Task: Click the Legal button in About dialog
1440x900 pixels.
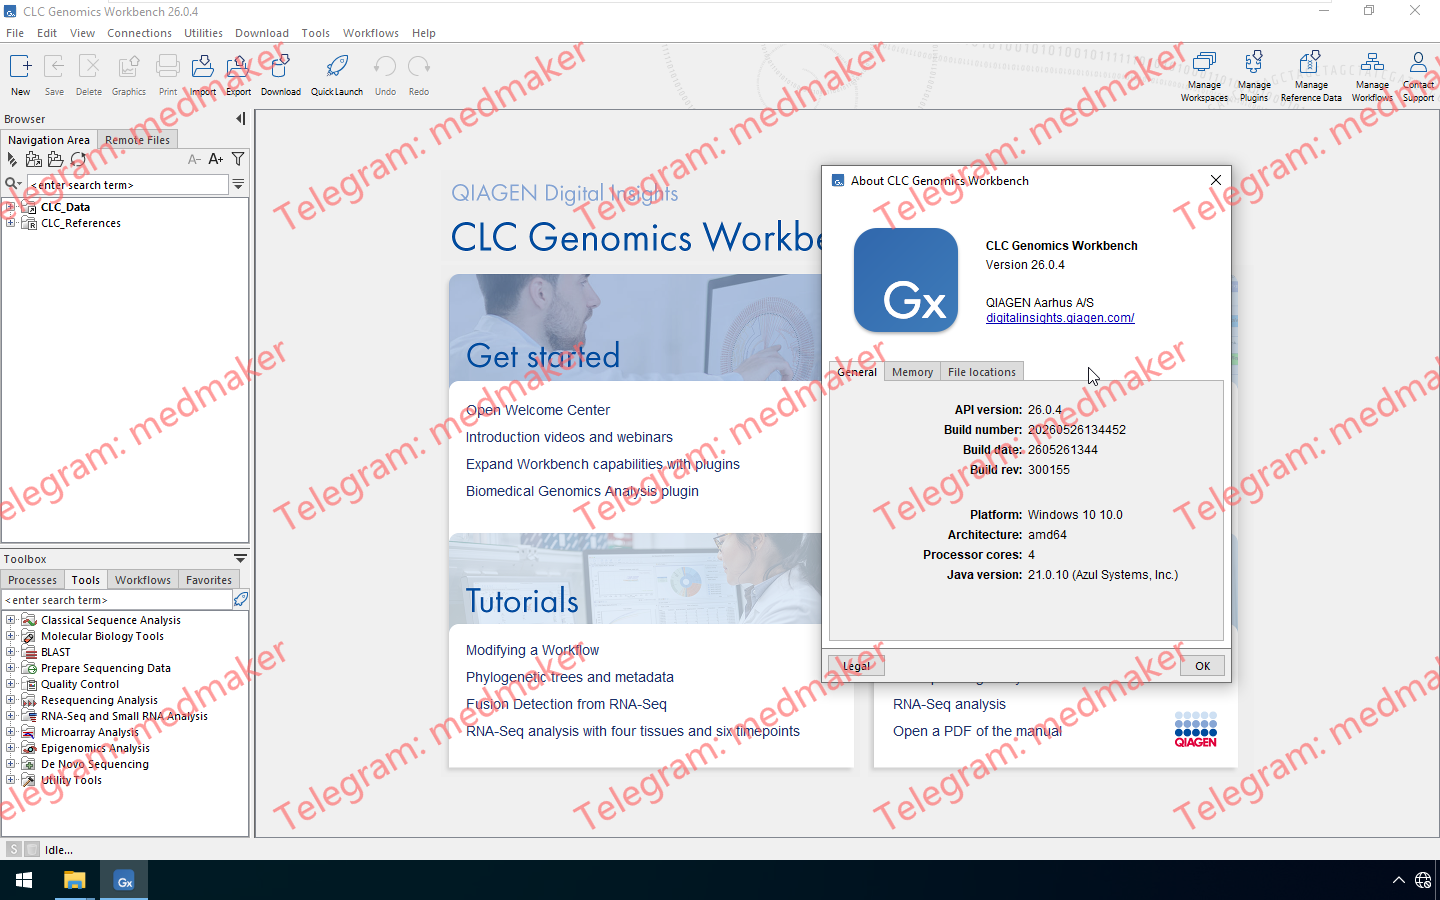Action: pyautogui.click(x=856, y=666)
